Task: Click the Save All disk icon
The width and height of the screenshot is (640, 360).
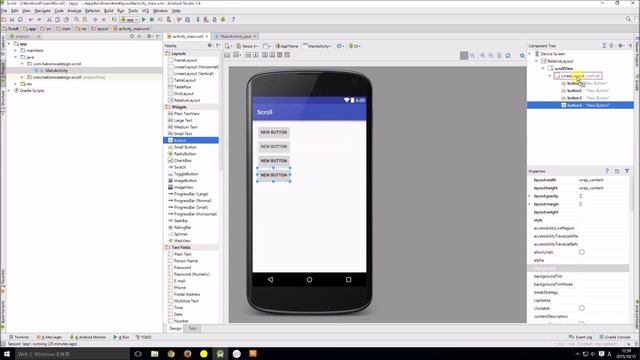Action: (x=12, y=20)
